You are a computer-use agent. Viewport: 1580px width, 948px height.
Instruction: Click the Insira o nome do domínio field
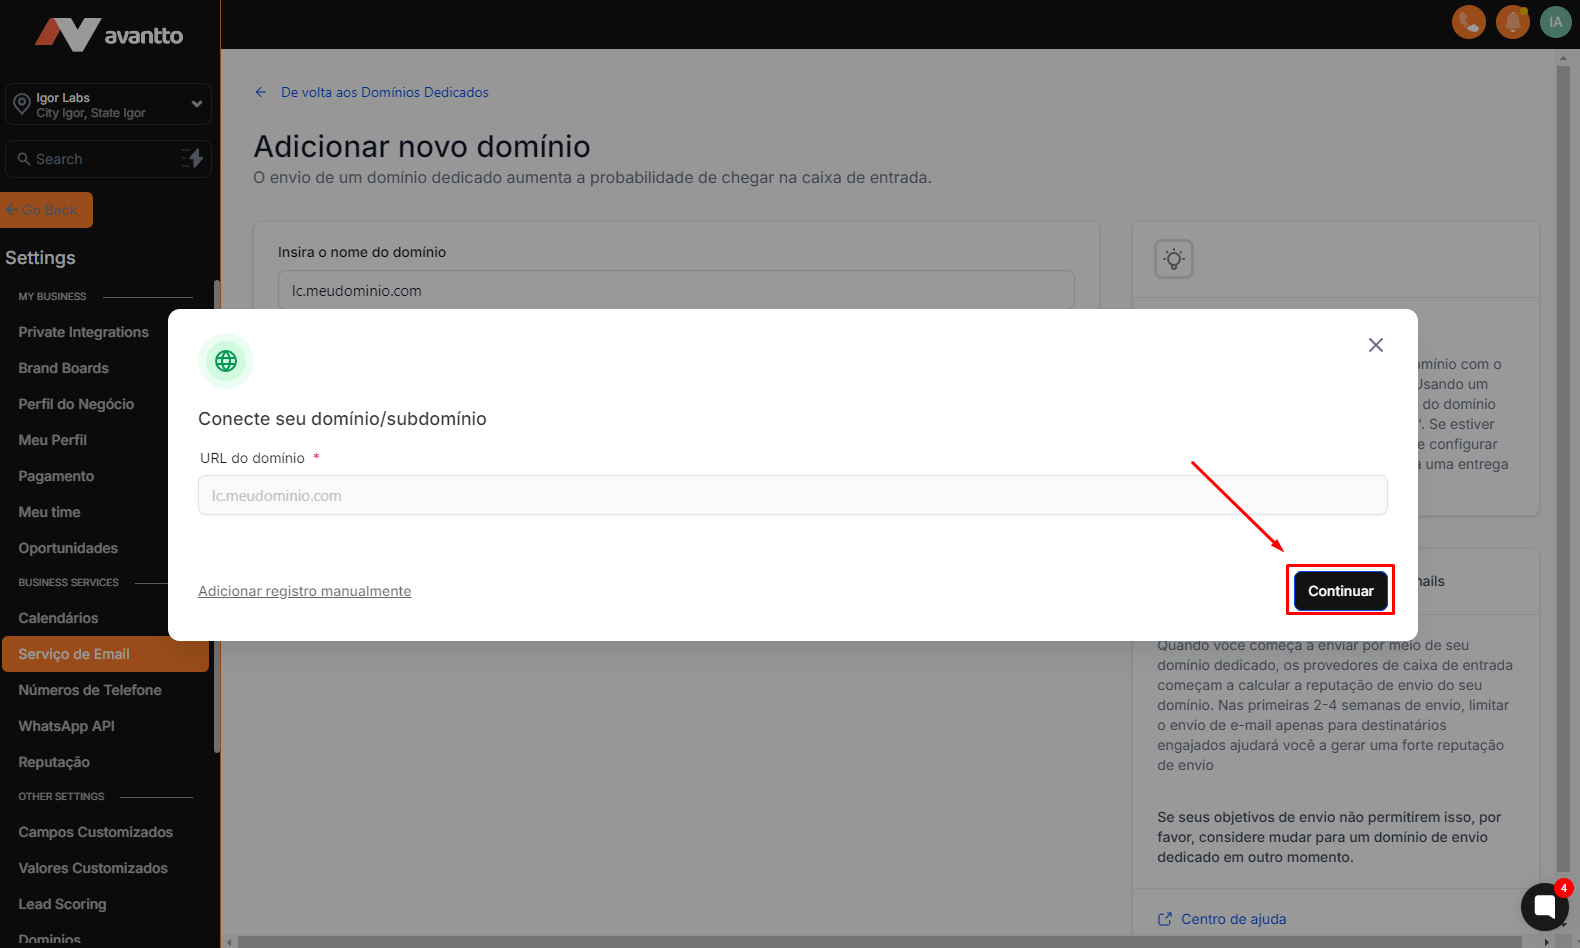(x=676, y=290)
